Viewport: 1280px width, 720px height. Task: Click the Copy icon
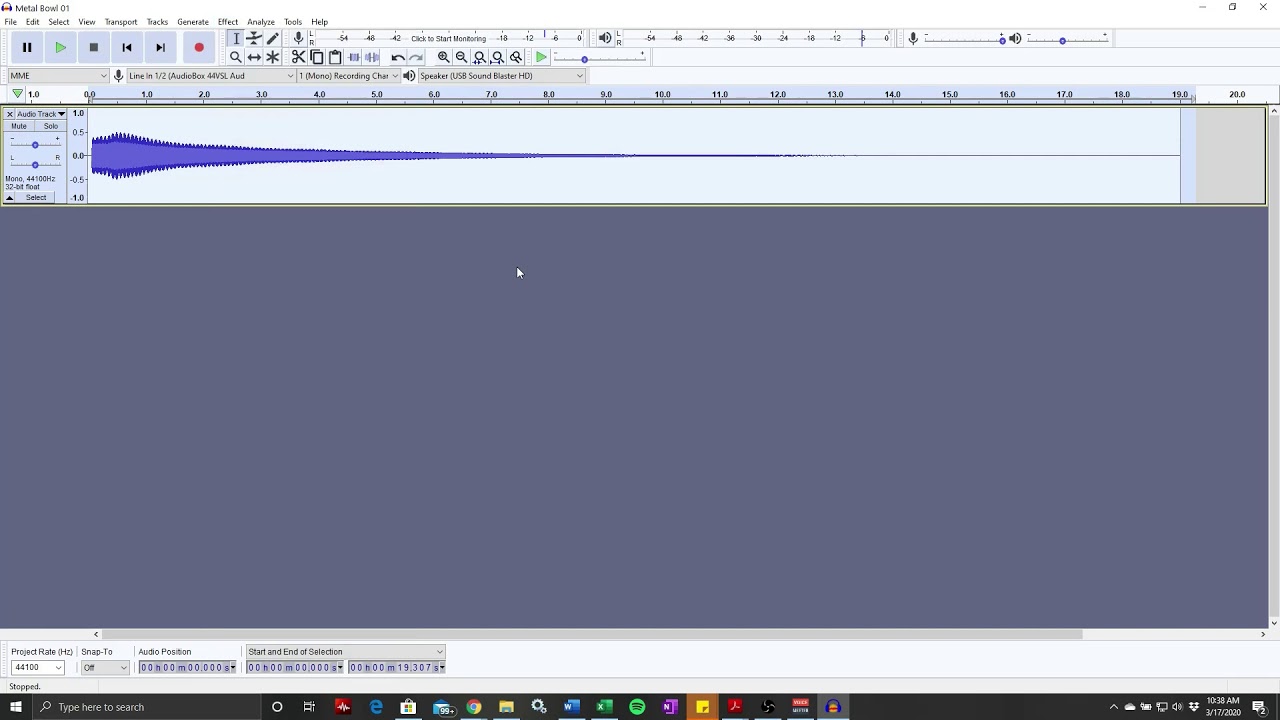317,57
